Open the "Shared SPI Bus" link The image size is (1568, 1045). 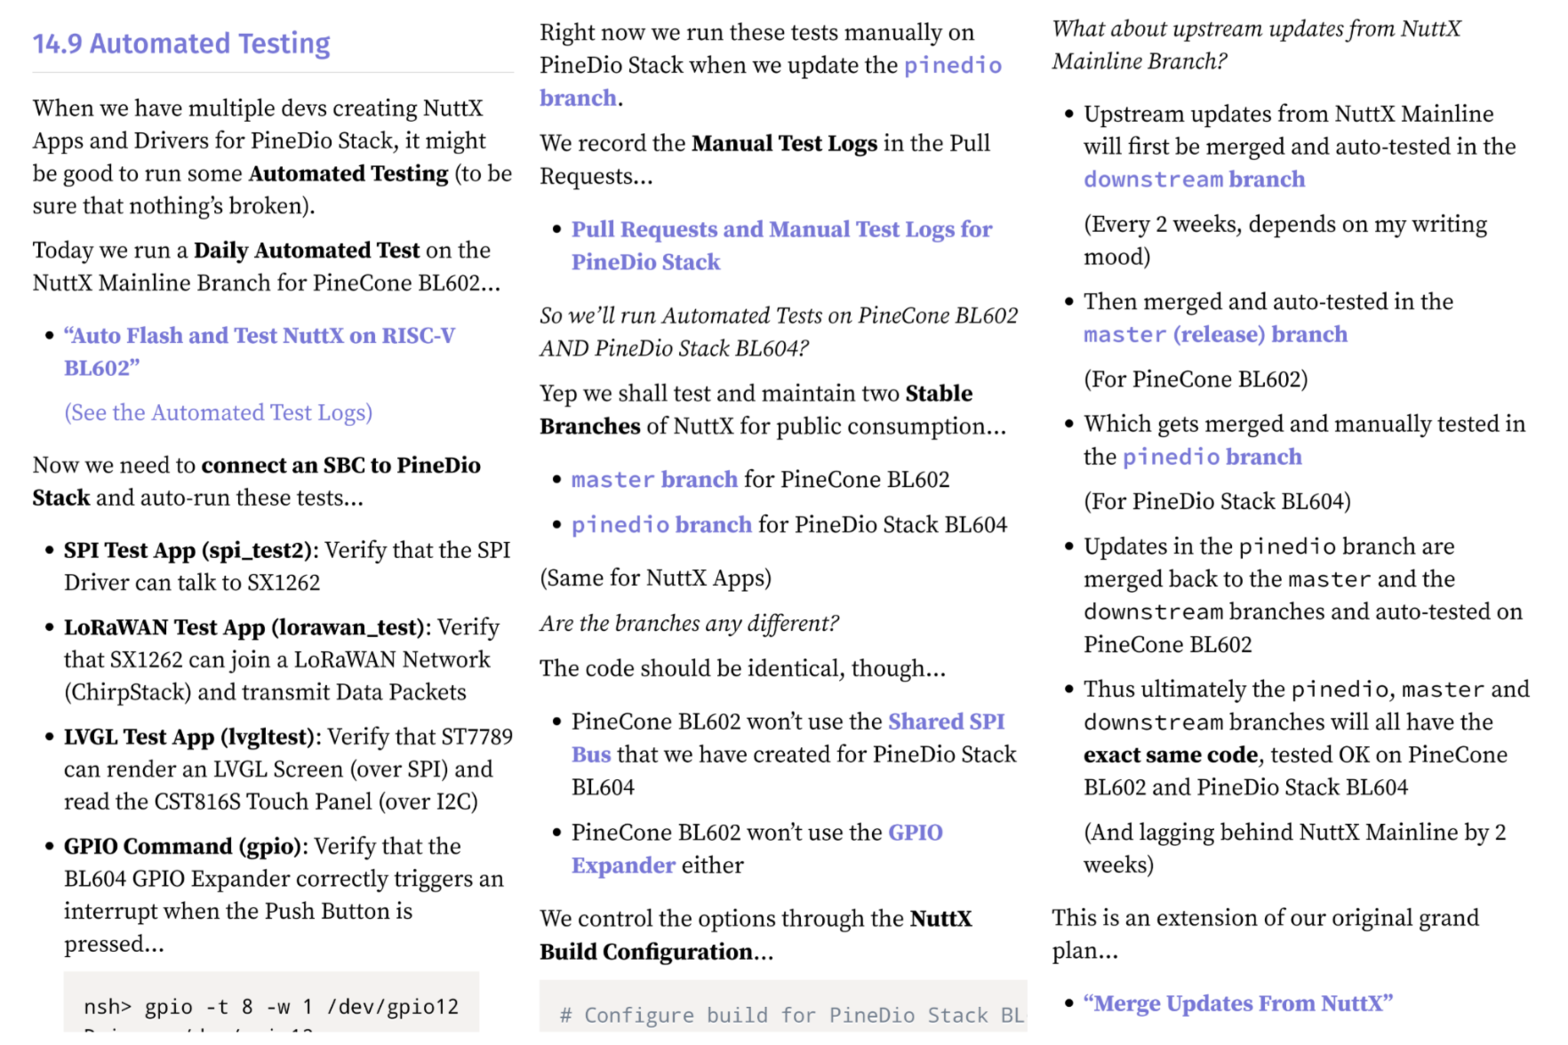point(945,722)
